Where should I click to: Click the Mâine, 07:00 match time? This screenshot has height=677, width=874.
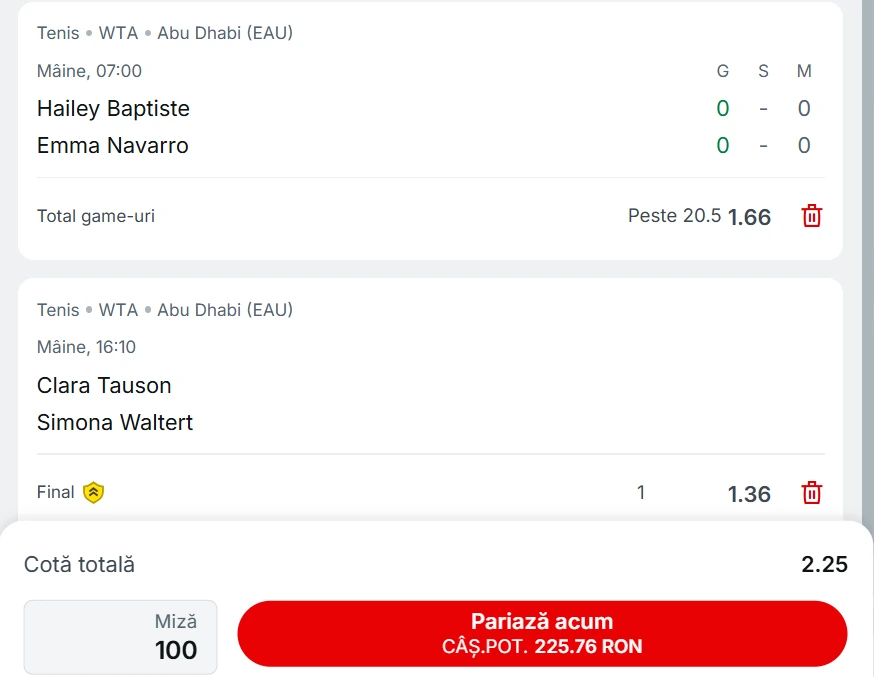pyautogui.click(x=90, y=70)
